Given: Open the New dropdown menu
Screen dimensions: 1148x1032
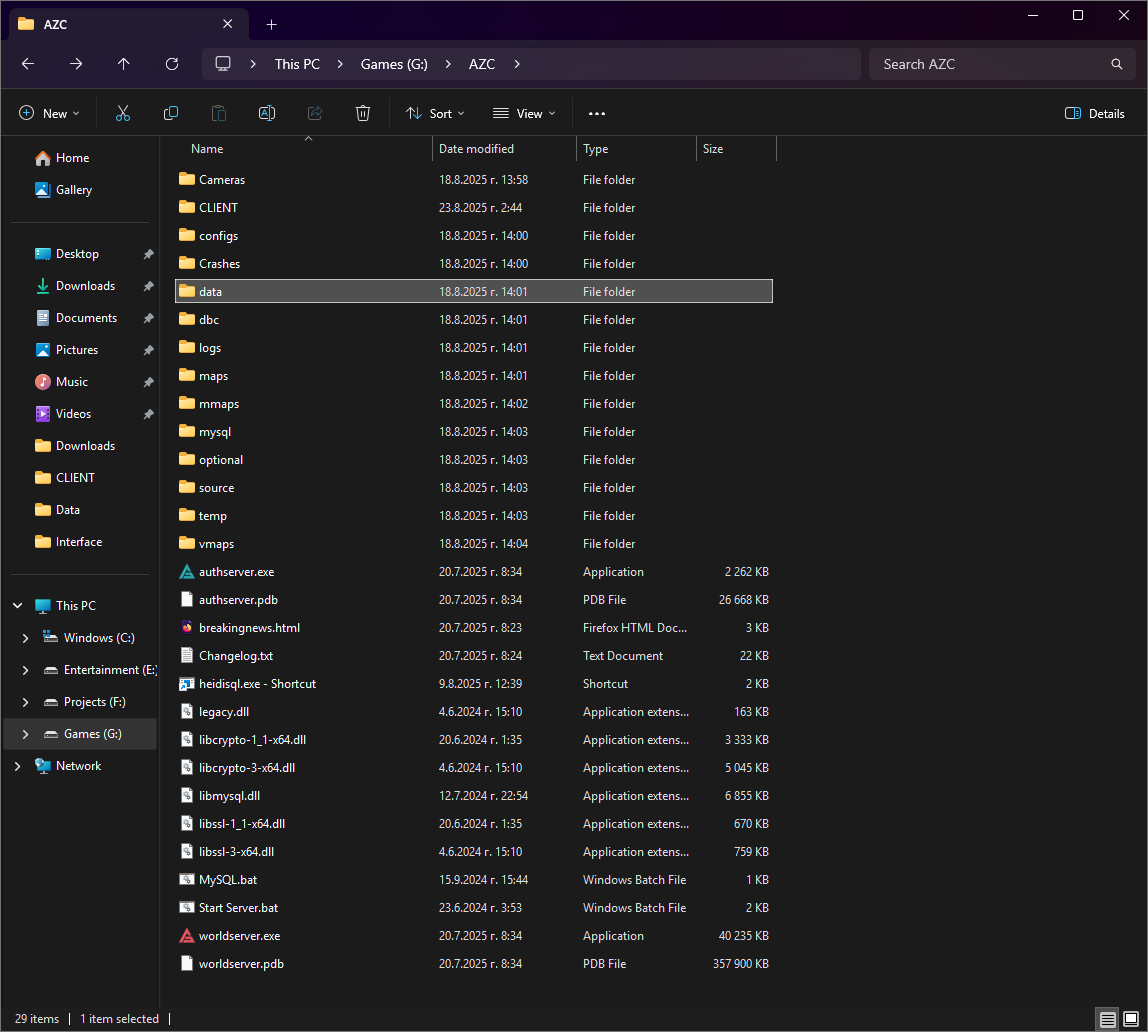Looking at the screenshot, I should pyautogui.click(x=49, y=113).
